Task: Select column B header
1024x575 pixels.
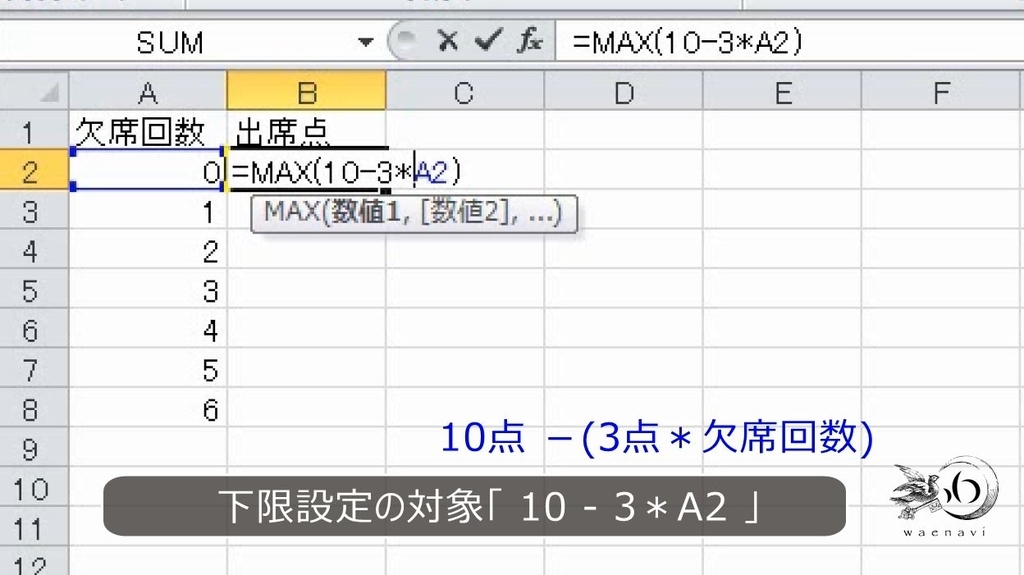Action: pos(306,91)
